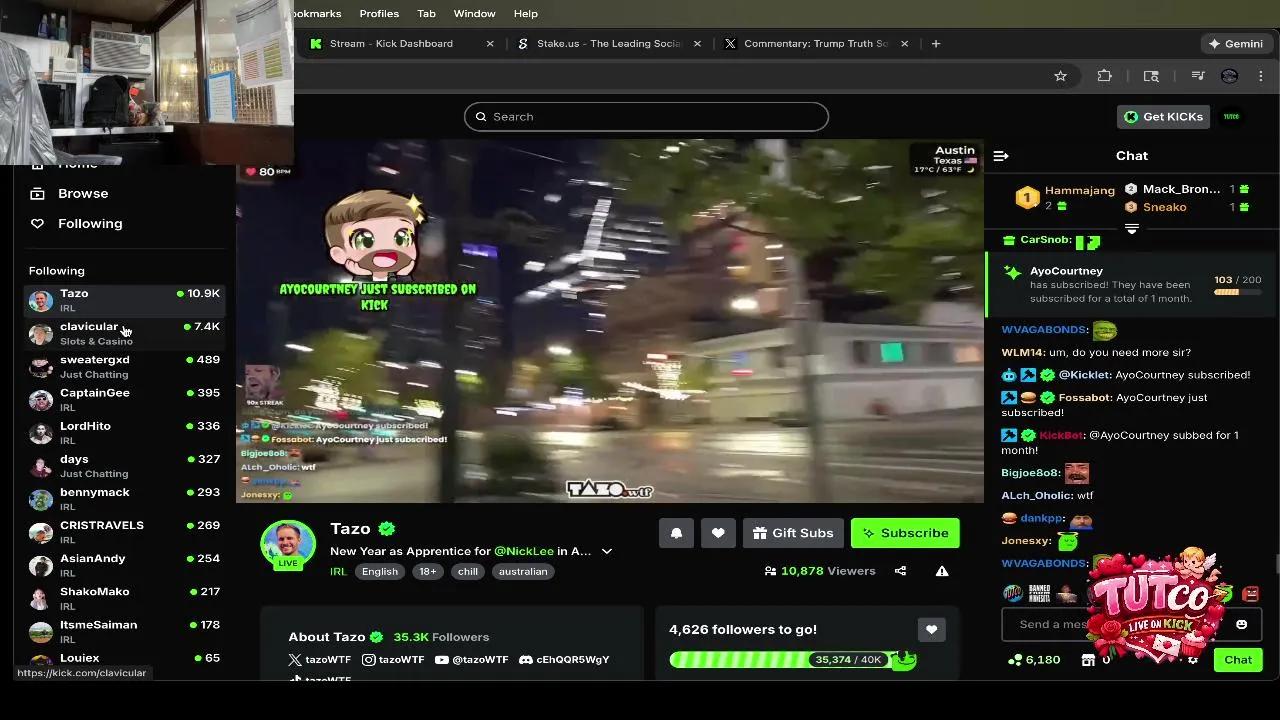Click the heart icon on follower goal card
This screenshot has height=720, width=1280.
pos(931,629)
